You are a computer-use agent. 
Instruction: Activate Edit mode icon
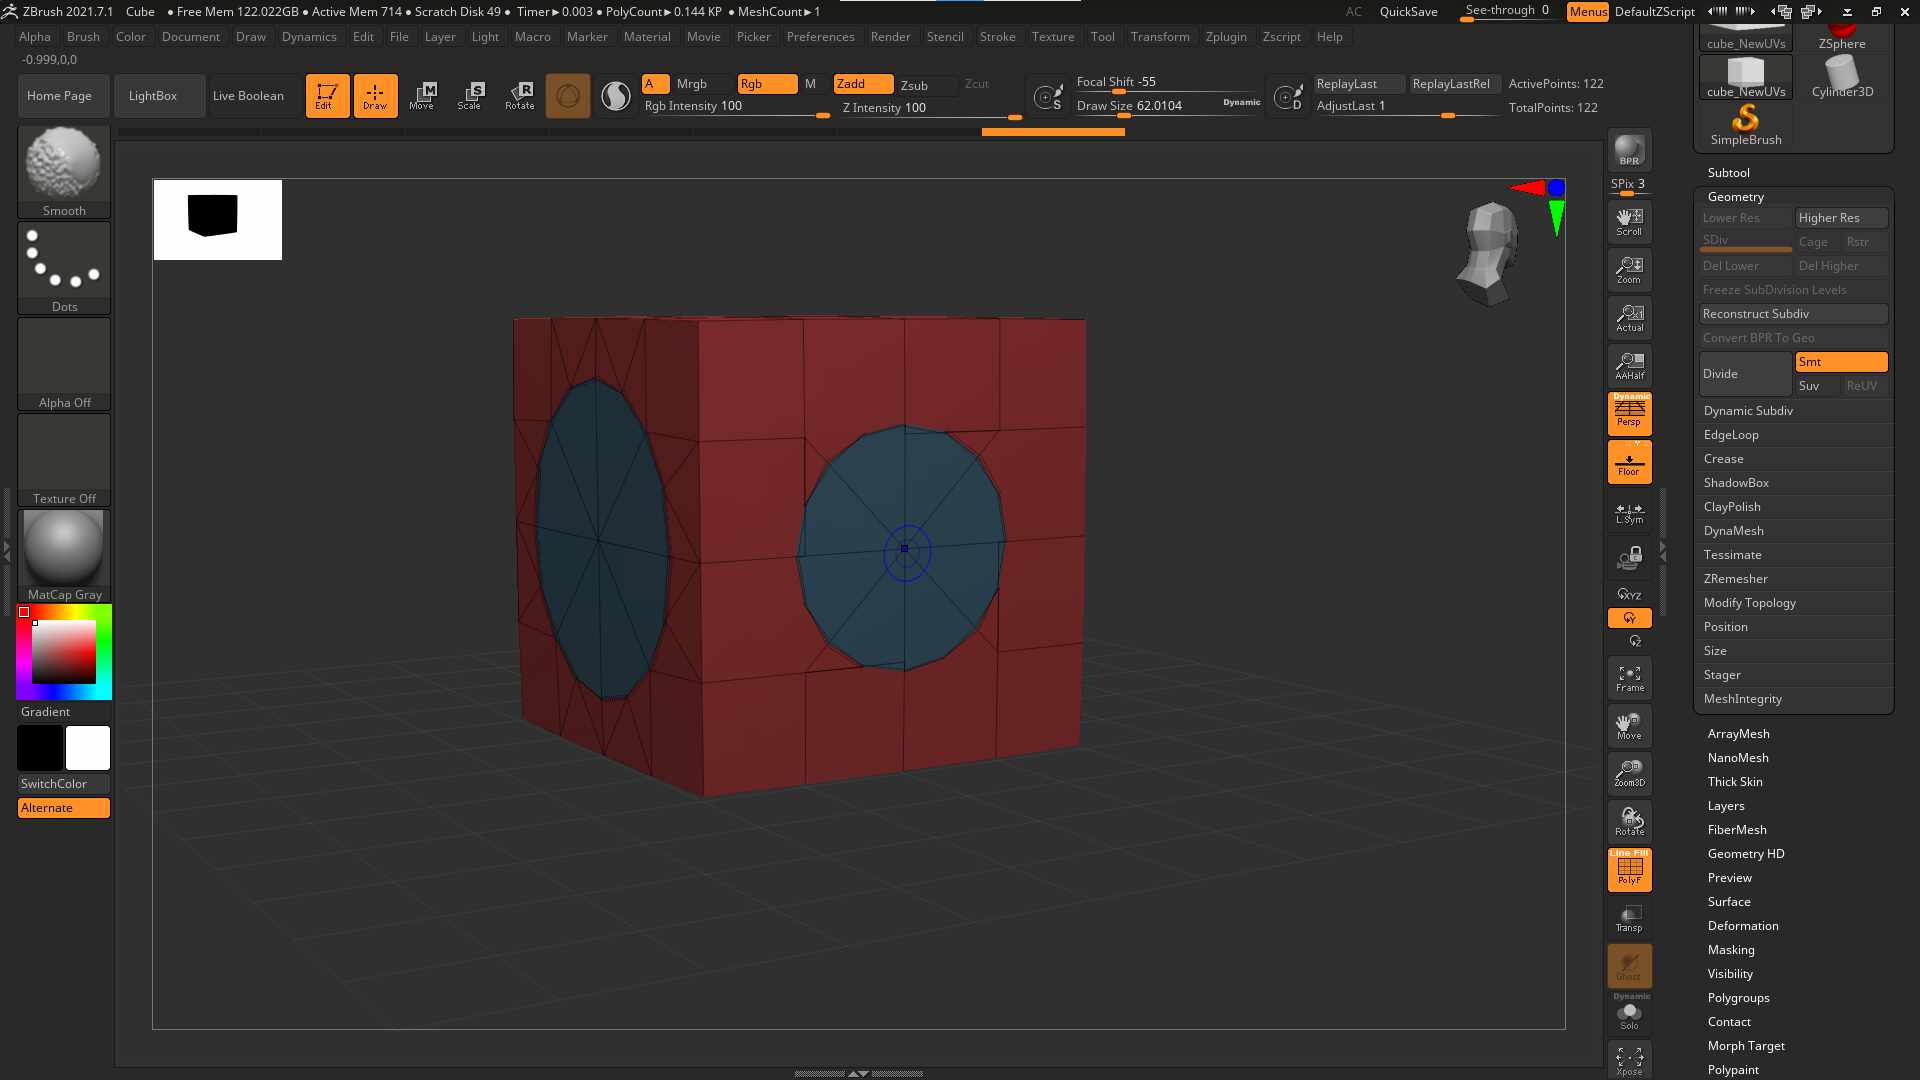(x=327, y=96)
